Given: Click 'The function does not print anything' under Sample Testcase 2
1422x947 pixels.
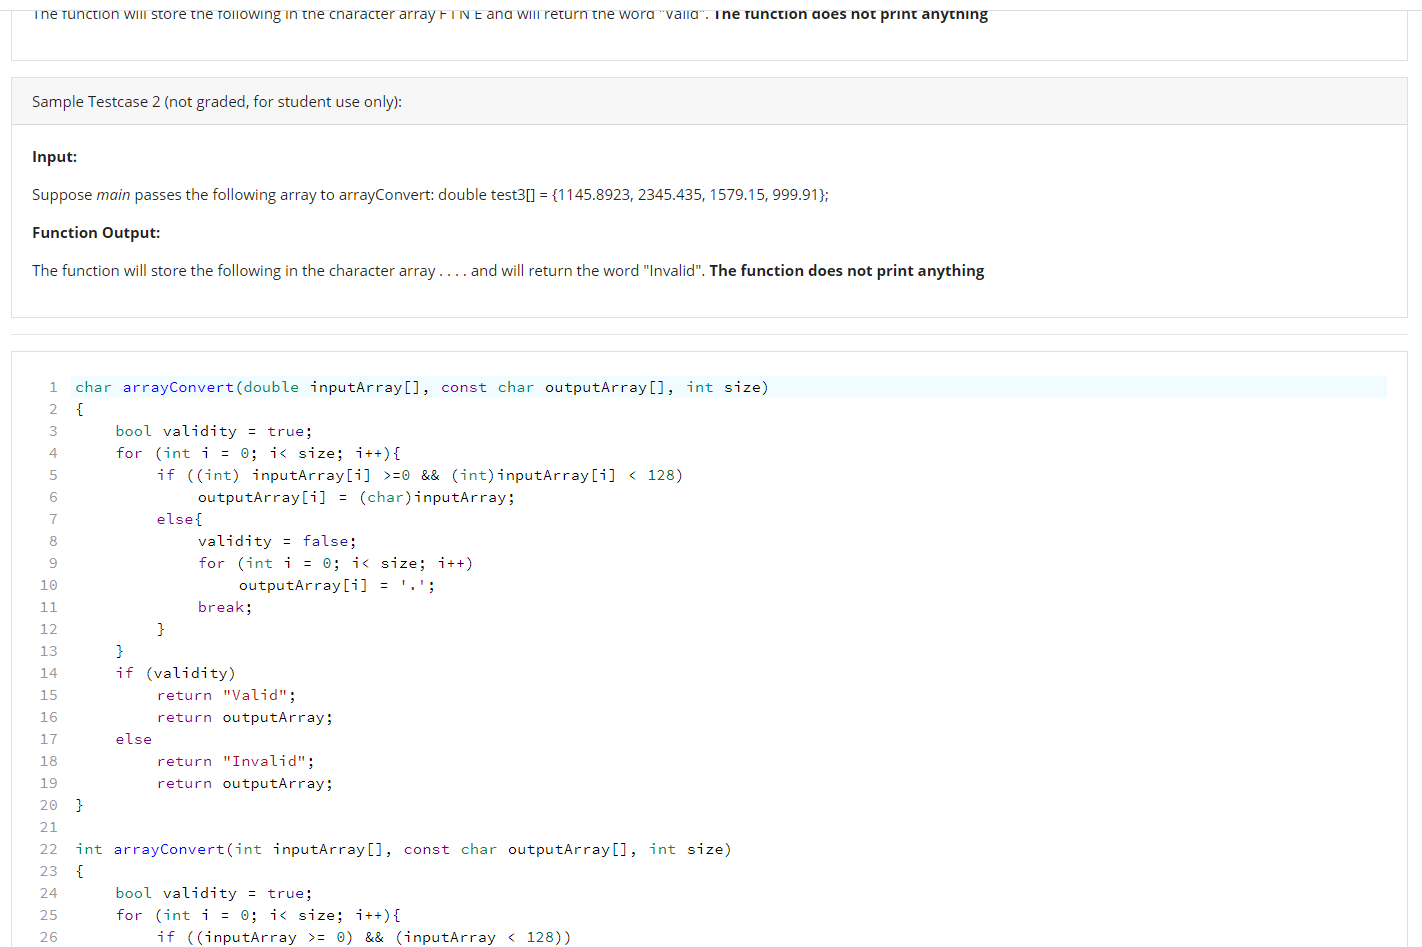Looking at the screenshot, I should (x=847, y=271).
